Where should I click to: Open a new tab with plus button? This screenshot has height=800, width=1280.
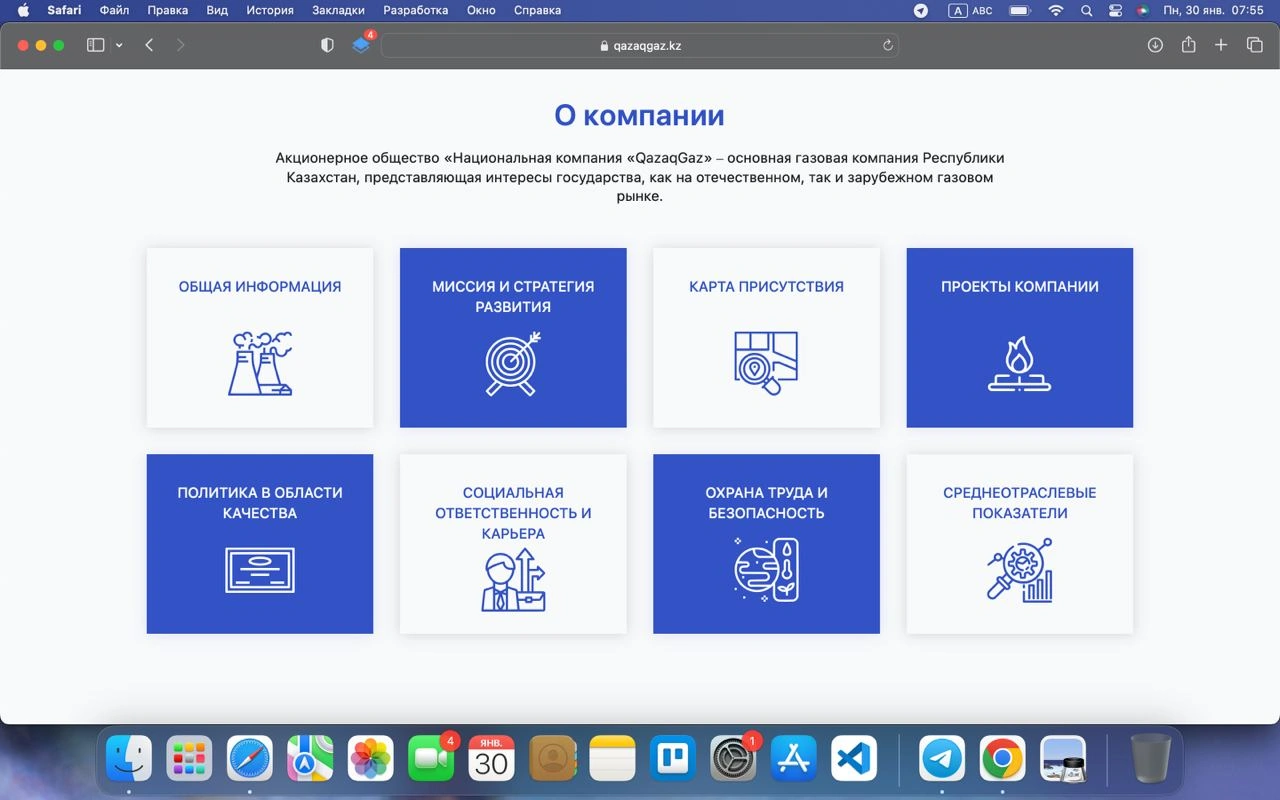click(1221, 45)
